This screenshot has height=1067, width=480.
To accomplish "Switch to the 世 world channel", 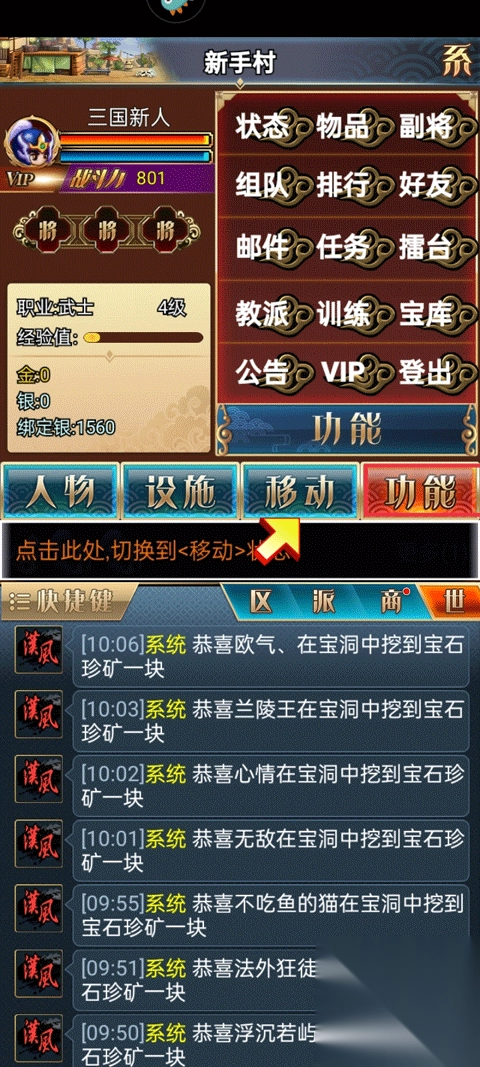I will click(452, 602).
